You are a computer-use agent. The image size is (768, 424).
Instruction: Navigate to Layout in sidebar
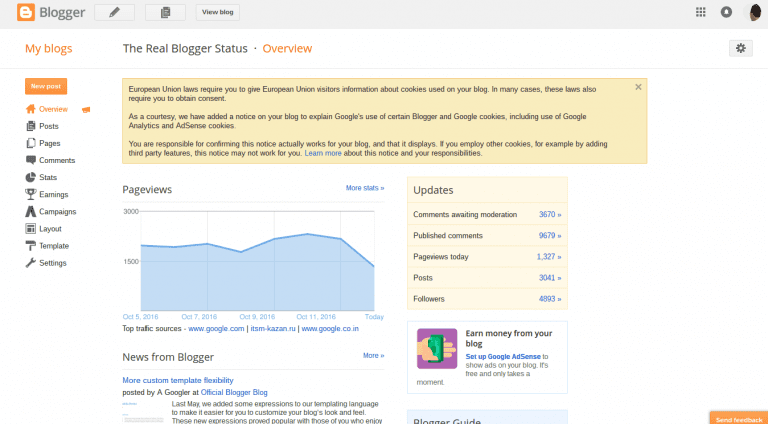(50, 228)
